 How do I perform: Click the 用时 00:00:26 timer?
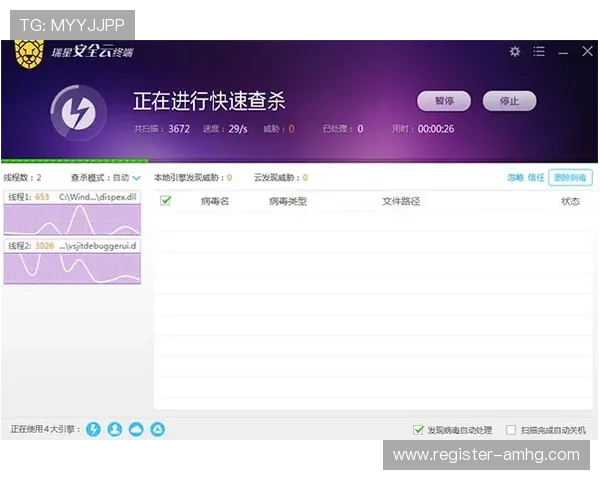[423, 129]
